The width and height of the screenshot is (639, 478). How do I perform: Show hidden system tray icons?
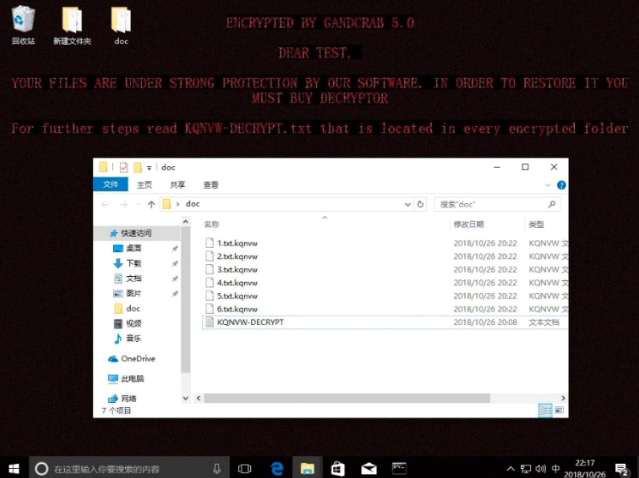(x=511, y=469)
